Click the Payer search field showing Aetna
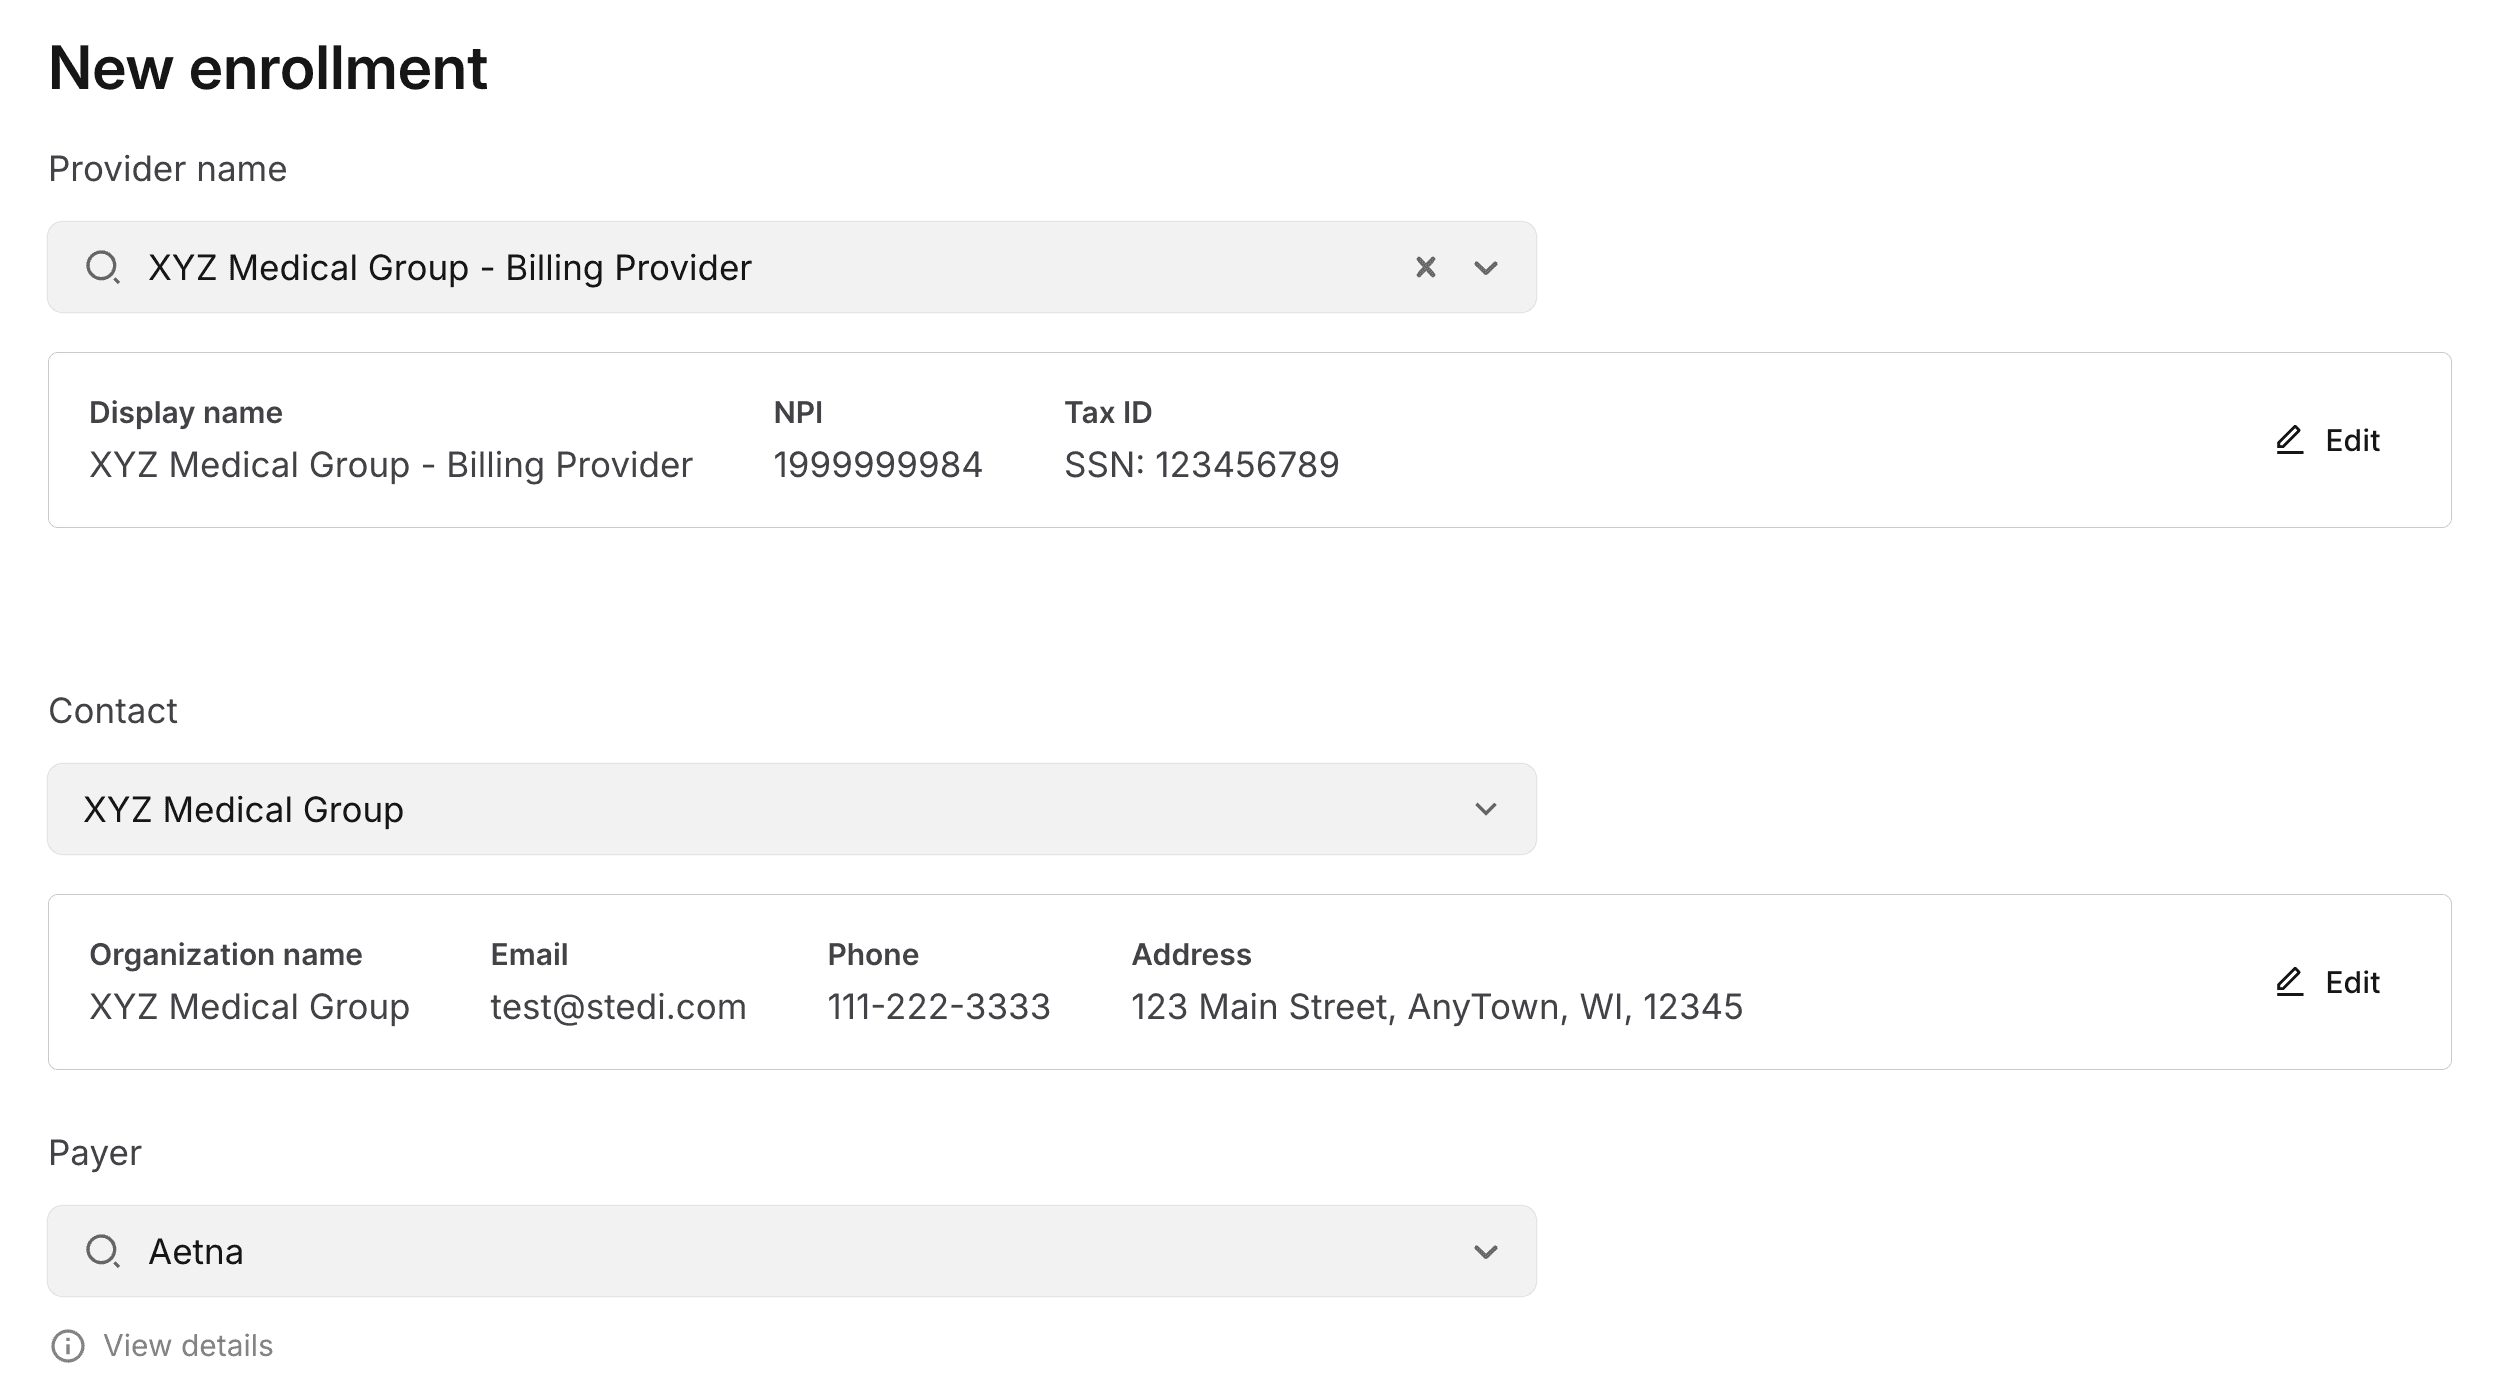This screenshot has width=2494, height=1396. point(700,1250)
